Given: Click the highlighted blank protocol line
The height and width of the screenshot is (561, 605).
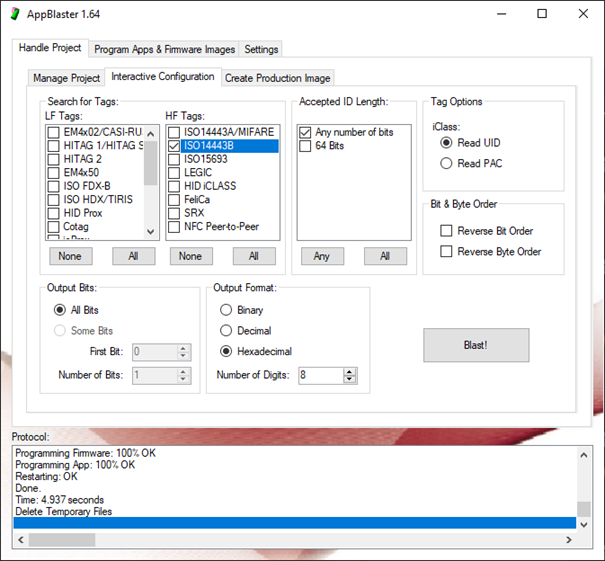Looking at the screenshot, I should [x=295, y=523].
